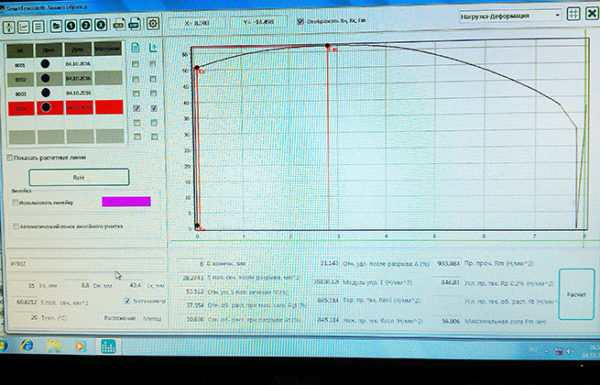The height and width of the screenshot is (385, 600).
Task: Enable 'Использовать линейку' checkbox
Action: (x=15, y=202)
